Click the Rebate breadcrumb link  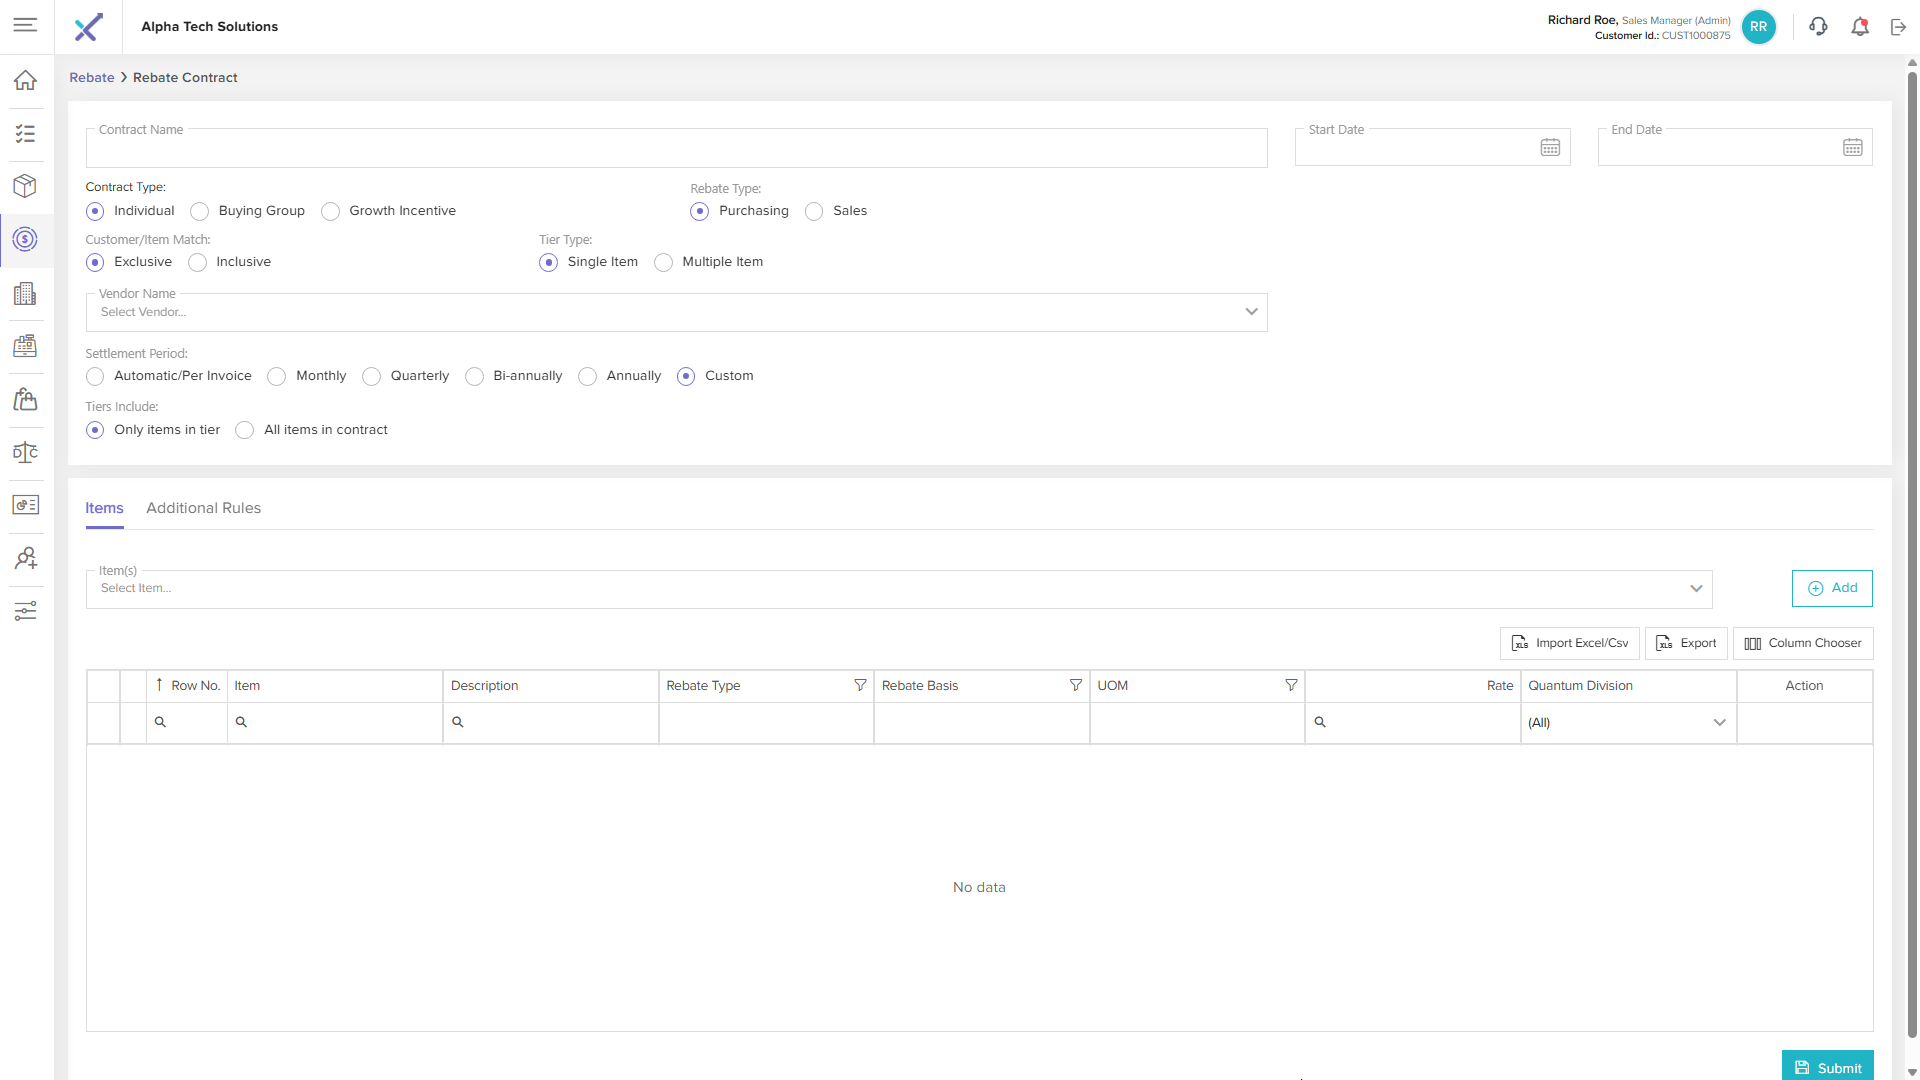point(92,78)
